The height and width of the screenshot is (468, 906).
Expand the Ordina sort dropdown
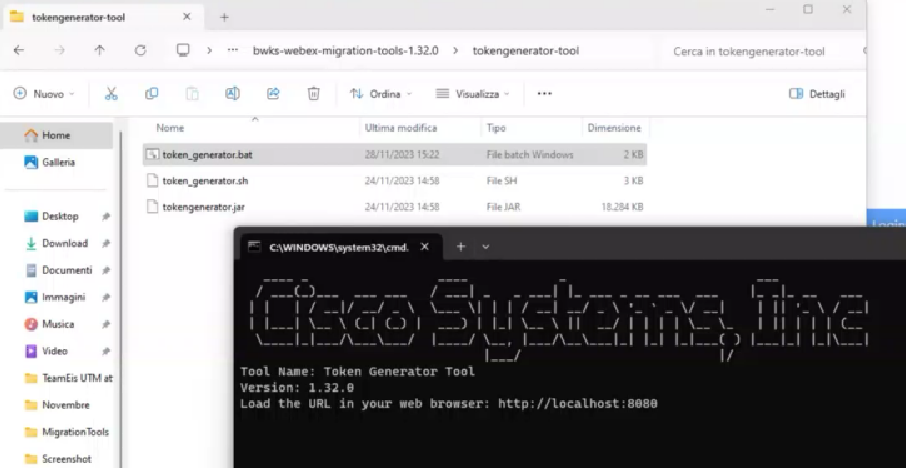coord(380,94)
